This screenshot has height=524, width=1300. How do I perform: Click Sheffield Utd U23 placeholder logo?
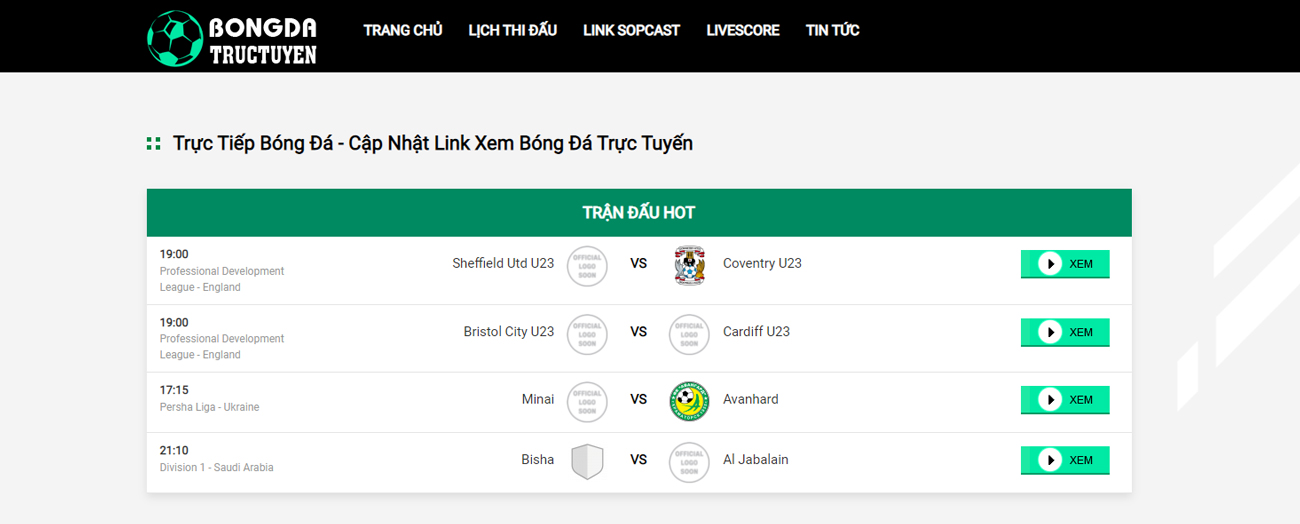pos(587,265)
